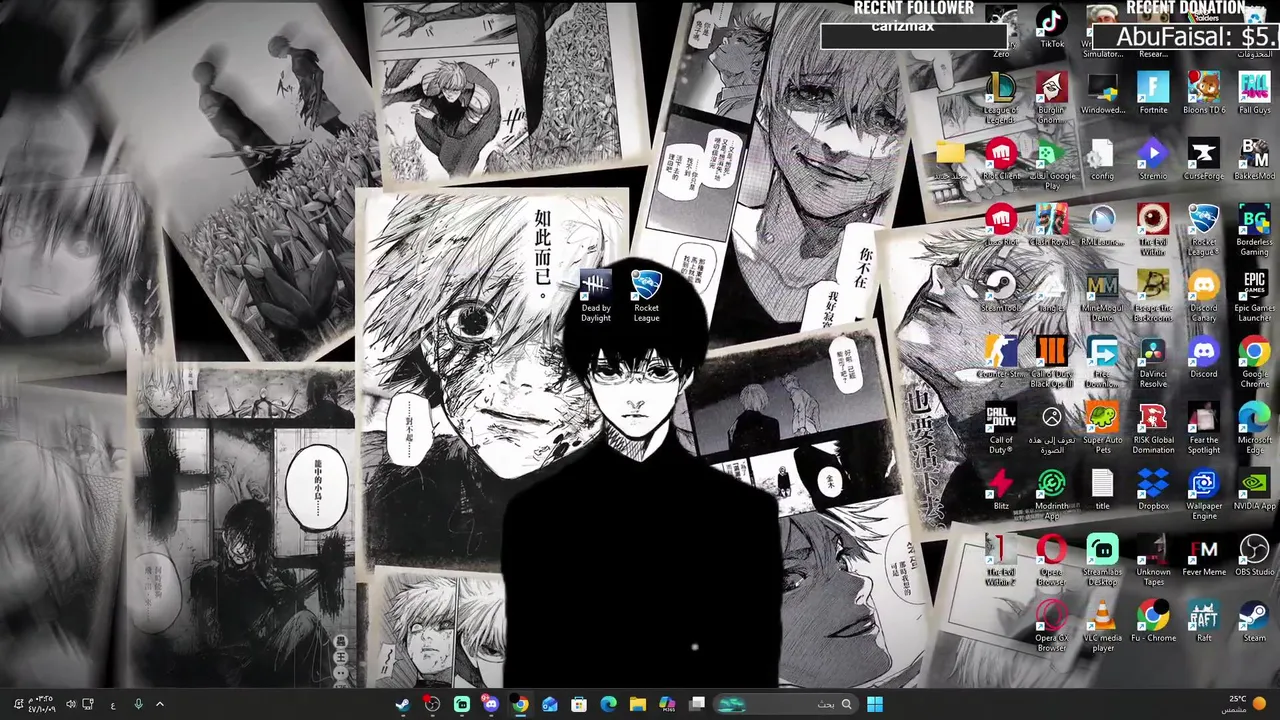
Task: Open the Unknown Tapes shortcut
Action: coord(1153,561)
